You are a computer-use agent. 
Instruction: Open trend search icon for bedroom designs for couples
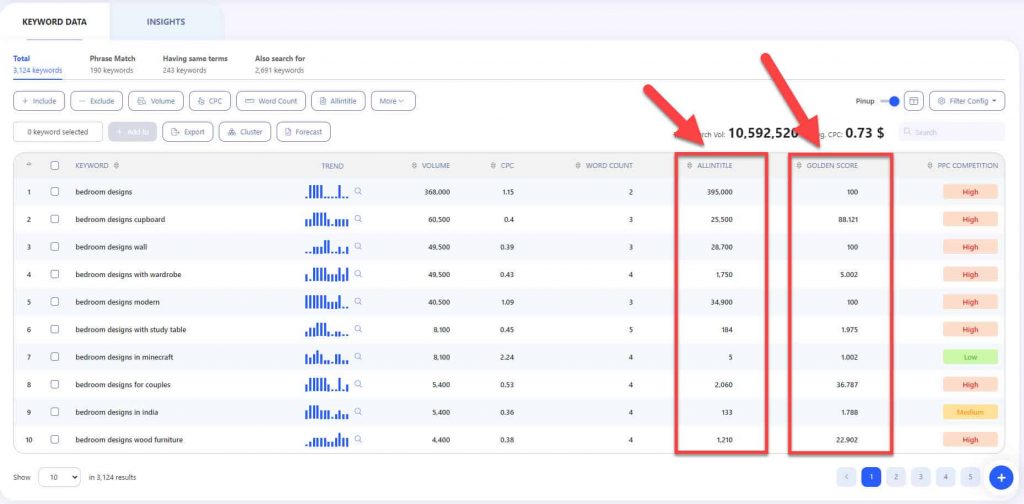[x=358, y=384]
